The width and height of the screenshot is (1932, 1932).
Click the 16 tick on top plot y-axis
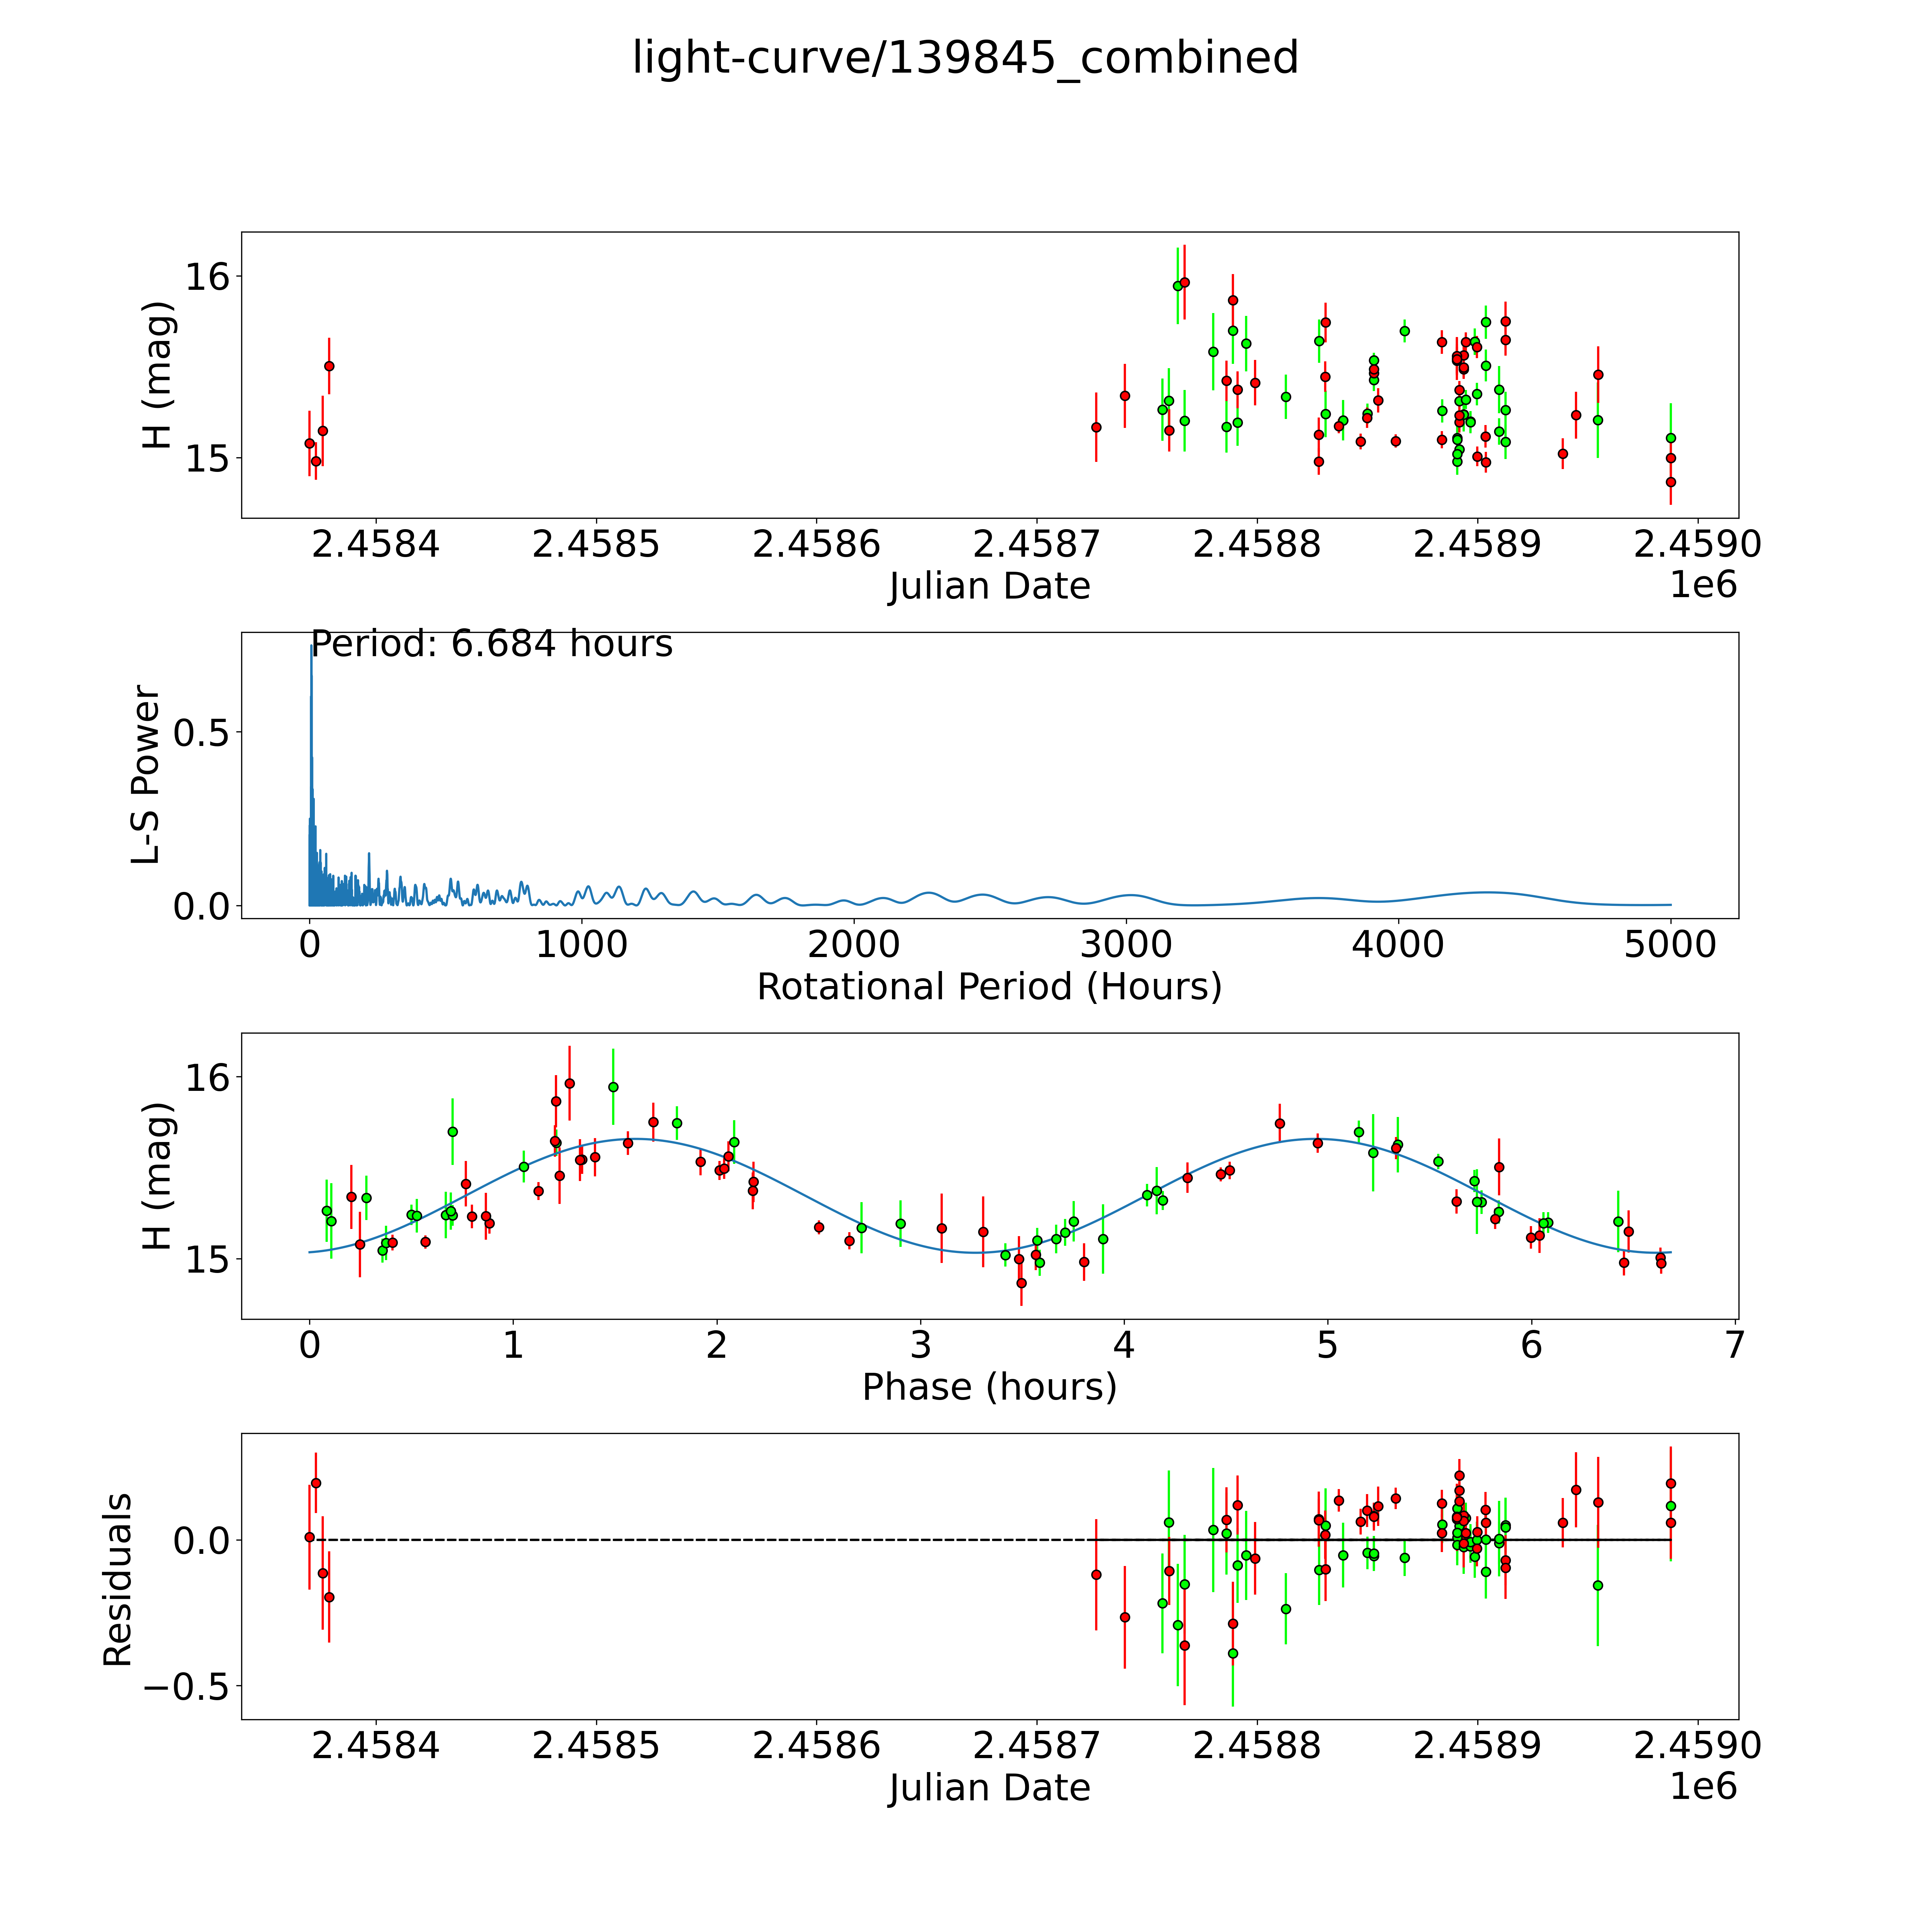[207, 276]
